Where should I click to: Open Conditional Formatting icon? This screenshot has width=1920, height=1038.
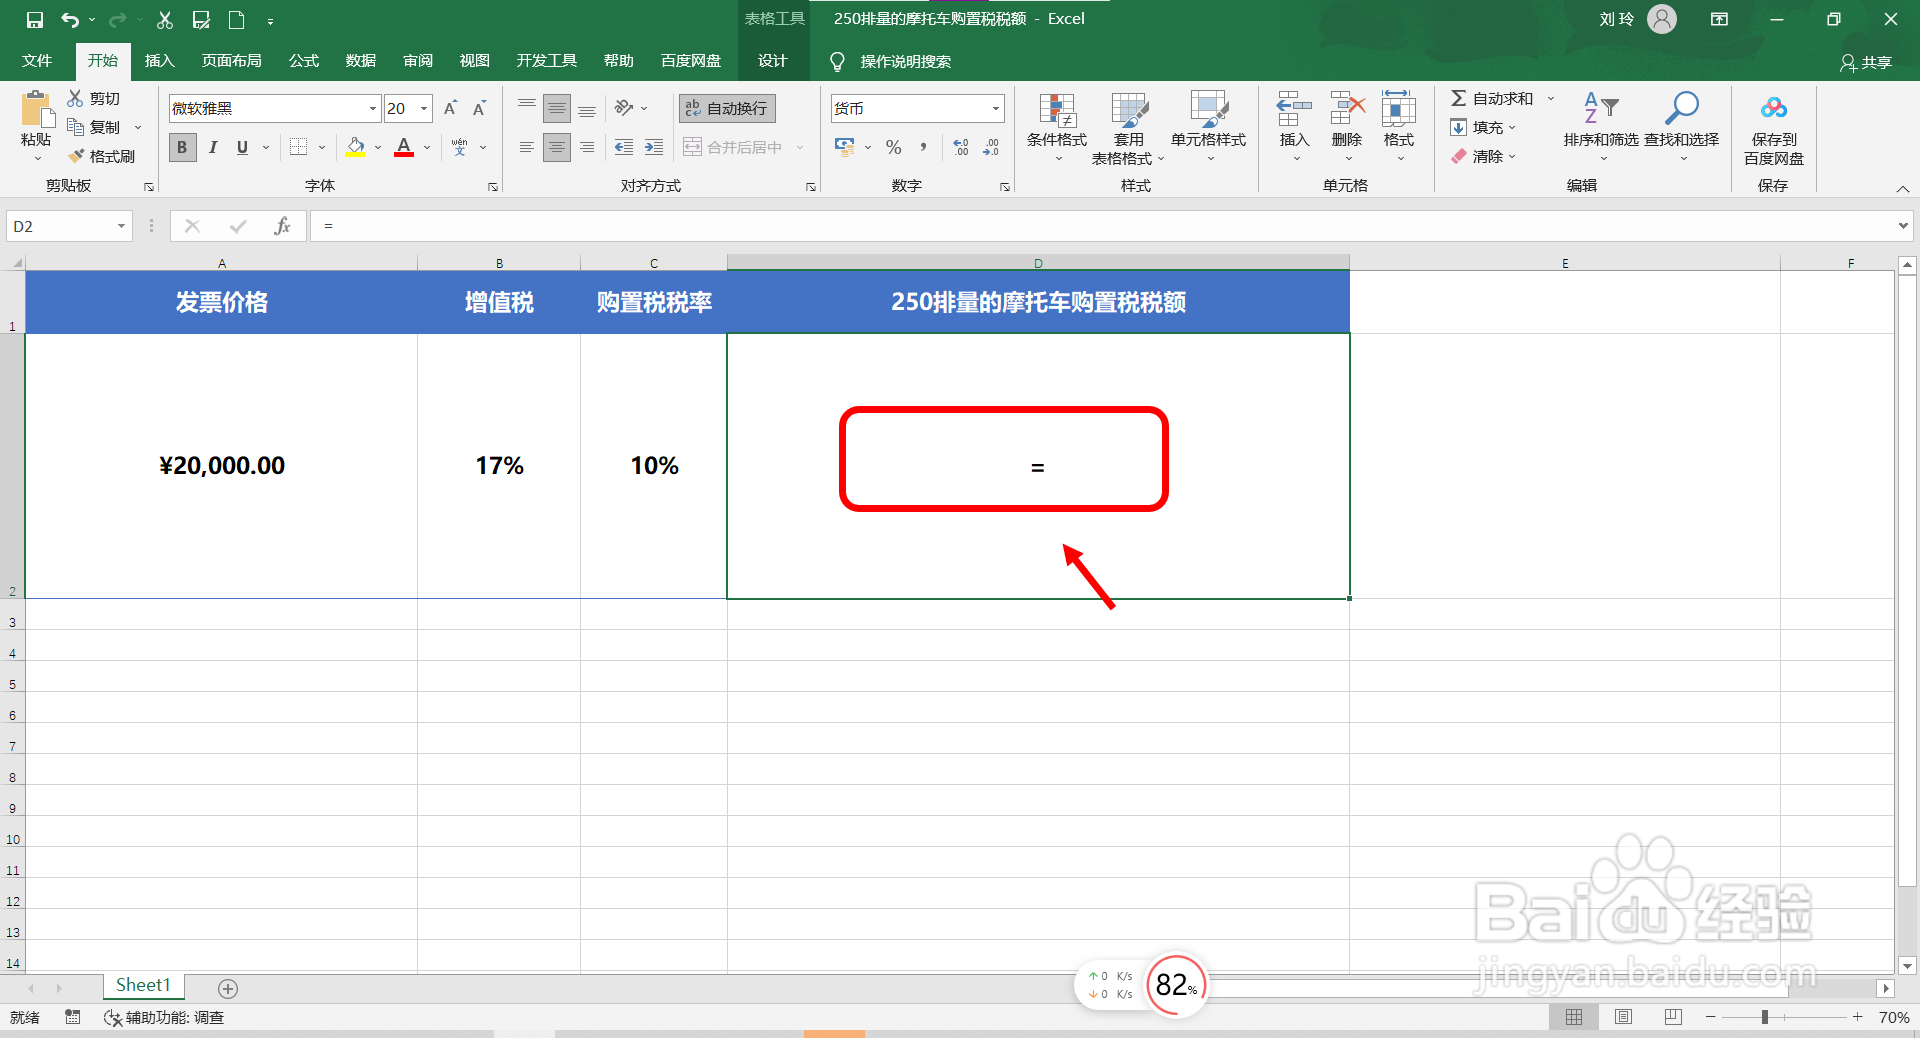point(1057,110)
